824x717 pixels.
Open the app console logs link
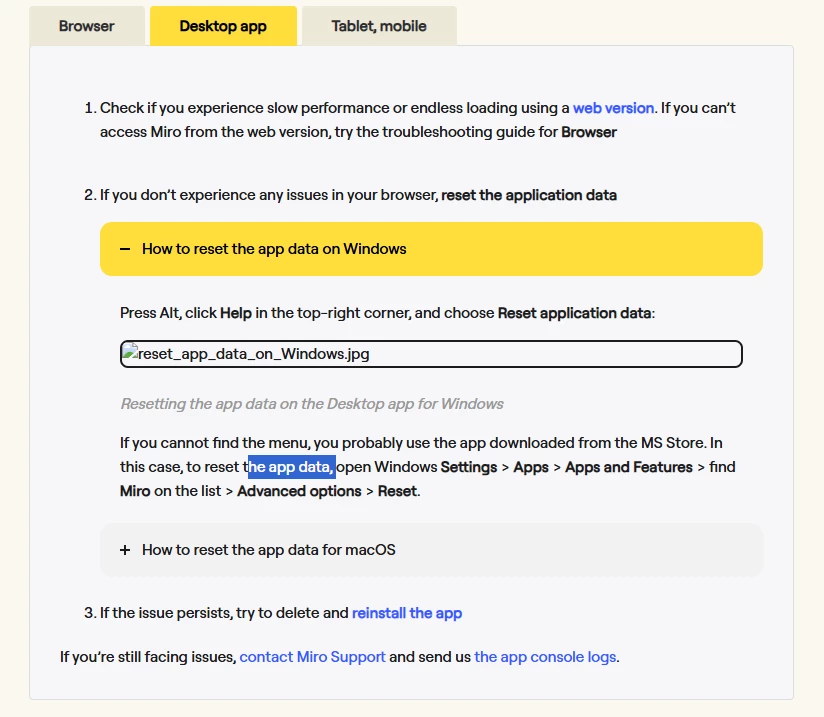pos(545,657)
